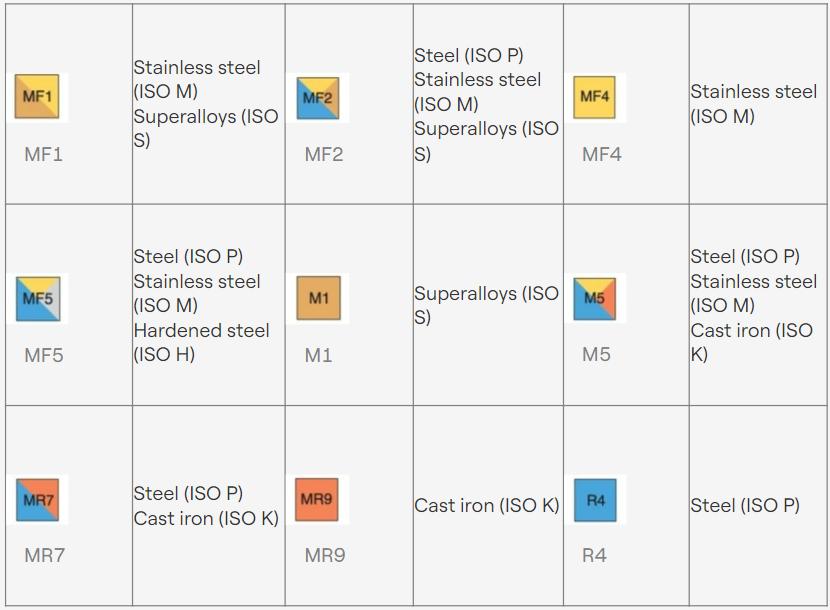
Task: Click the orange MR9 icon
Action: pos(318,500)
